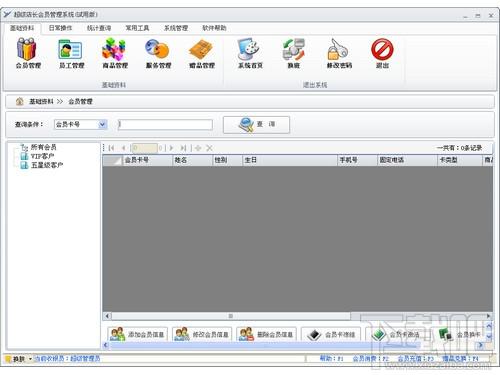Screen dimensions: 500x375
Task: Click 一共有:0条记录 record count text
Action: [x=459, y=148]
